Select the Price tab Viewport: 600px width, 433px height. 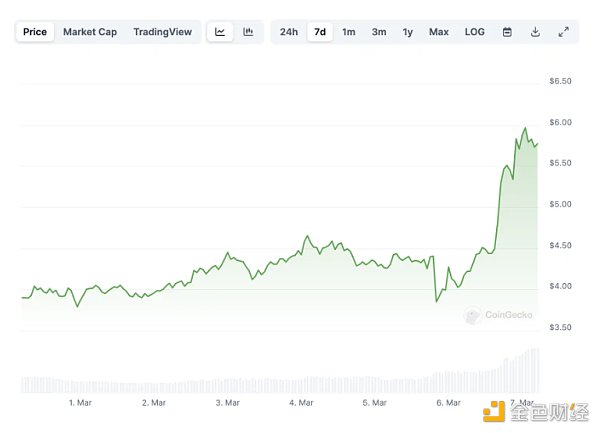tap(35, 32)
